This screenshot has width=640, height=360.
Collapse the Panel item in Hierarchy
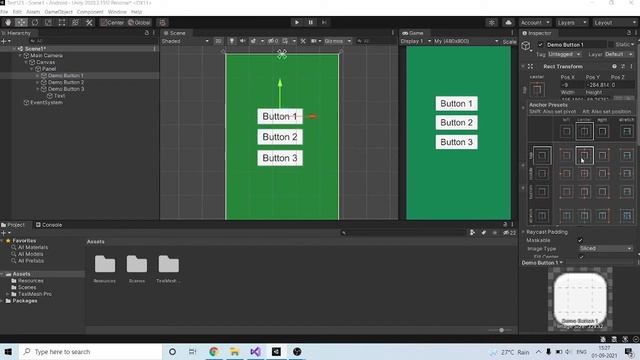(x=32, y=69)
